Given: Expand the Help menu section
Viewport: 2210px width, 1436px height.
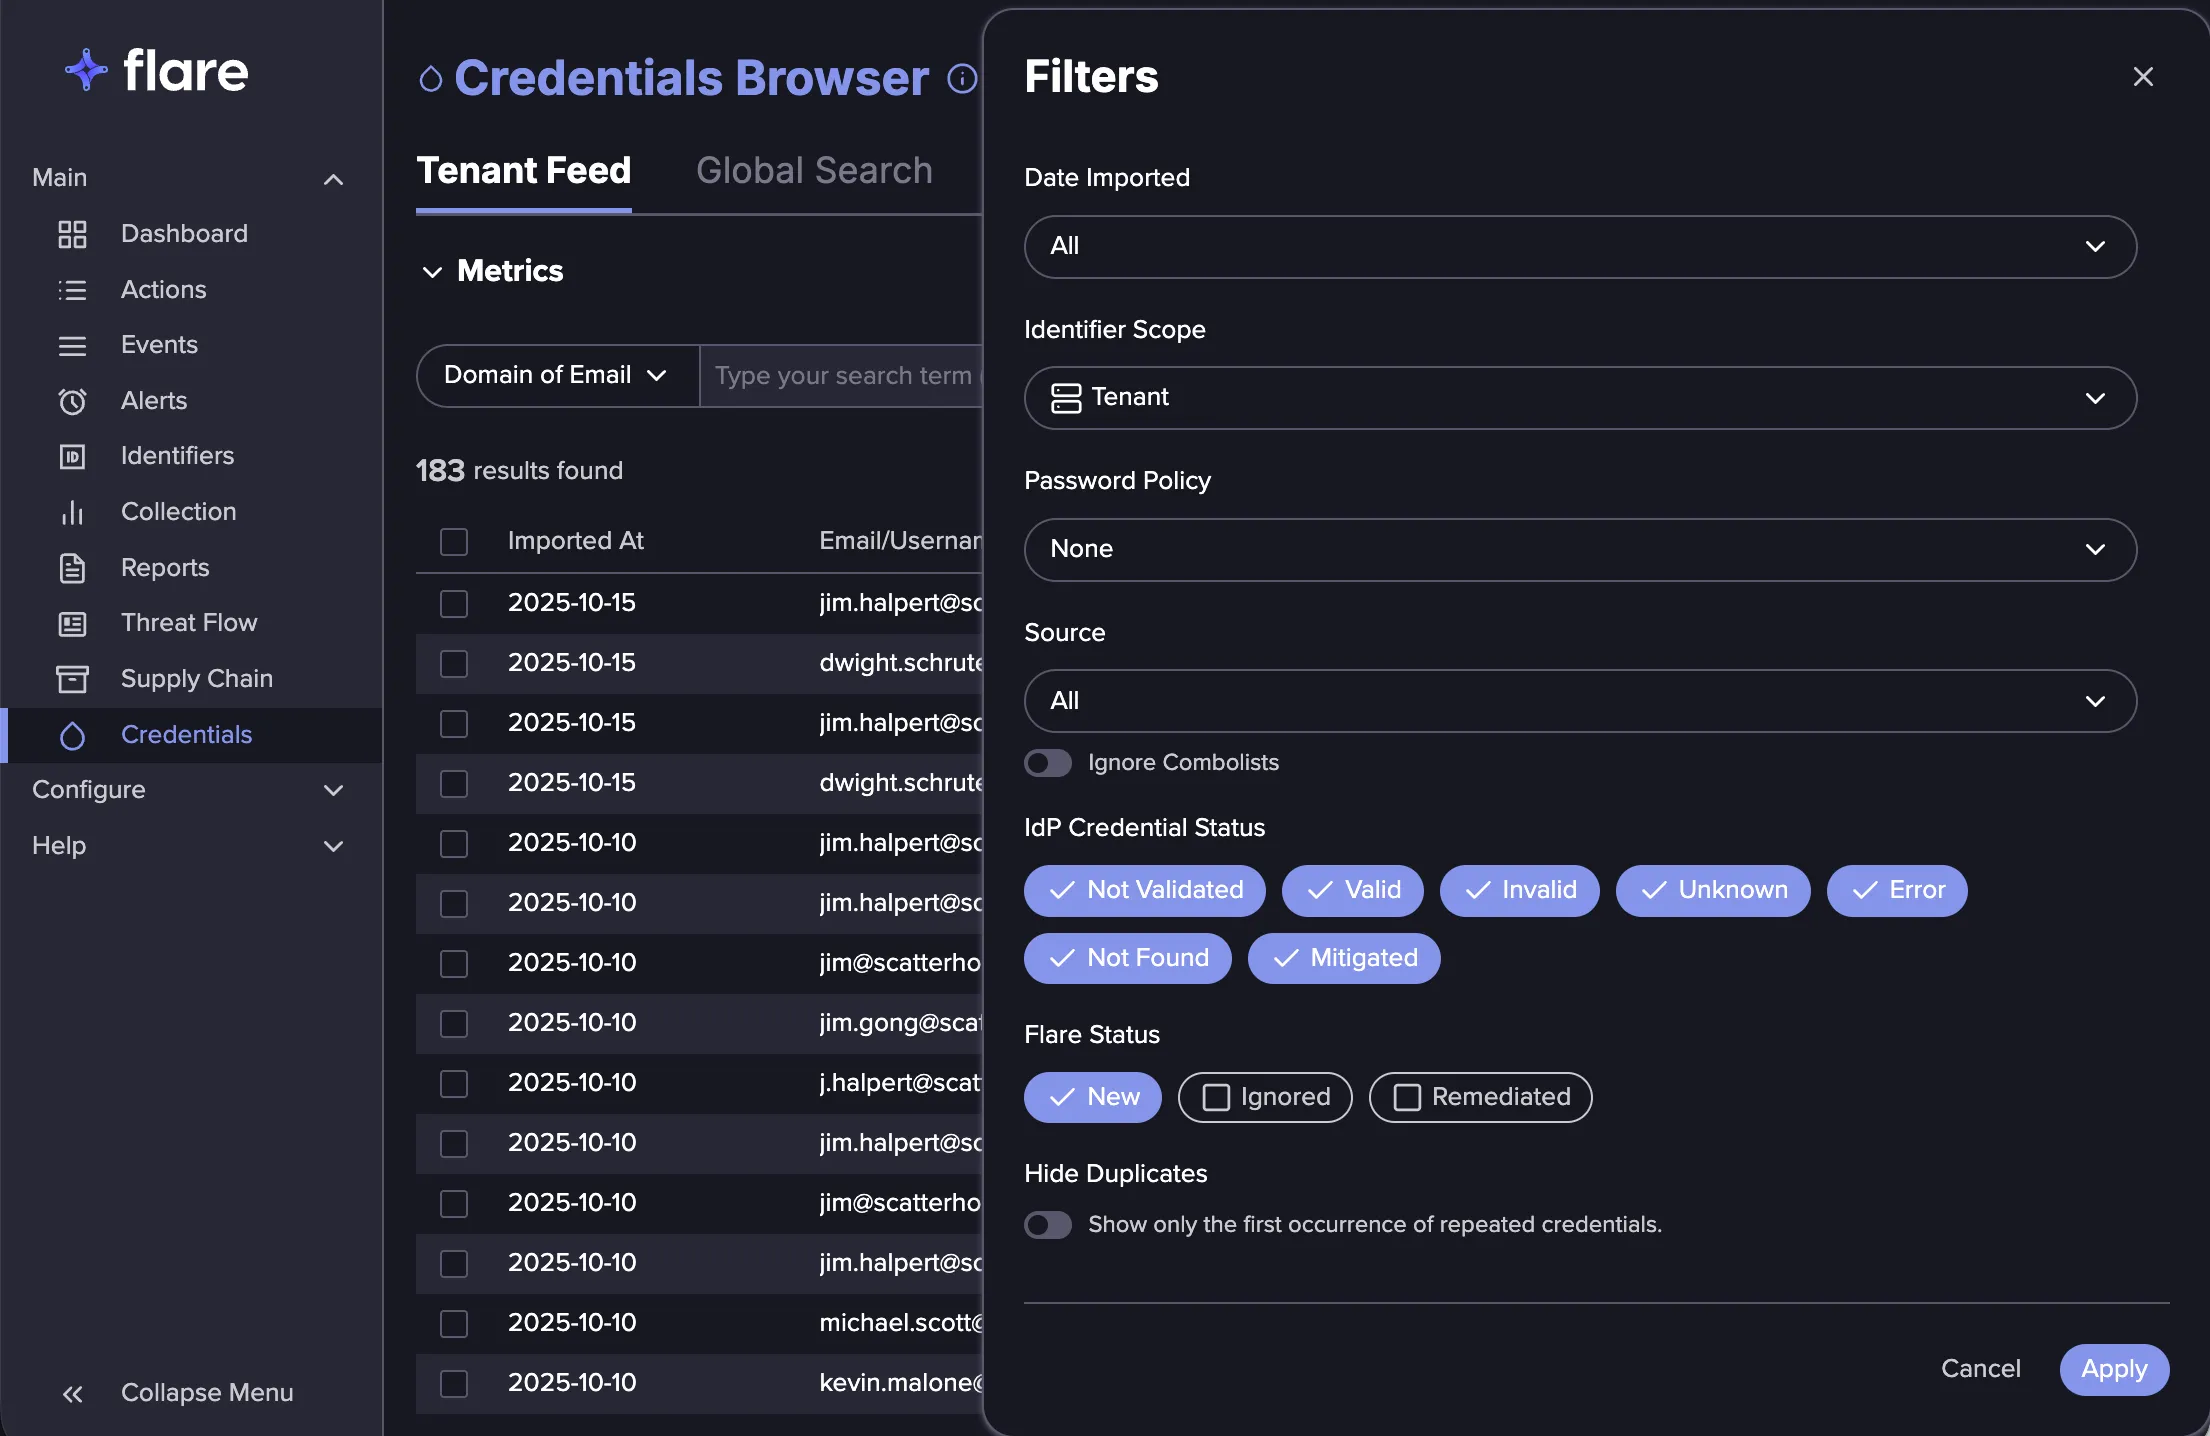Looking at the screenshot, I should click(x=188, y=846).
